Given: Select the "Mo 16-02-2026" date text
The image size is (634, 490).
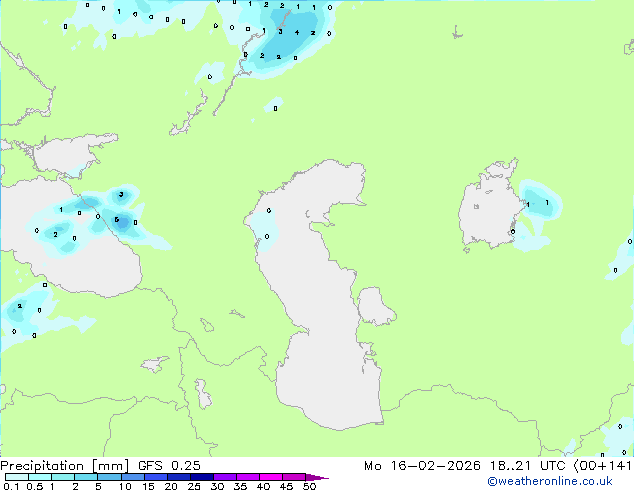Looking at the screenshot, I should click(422, 466).
